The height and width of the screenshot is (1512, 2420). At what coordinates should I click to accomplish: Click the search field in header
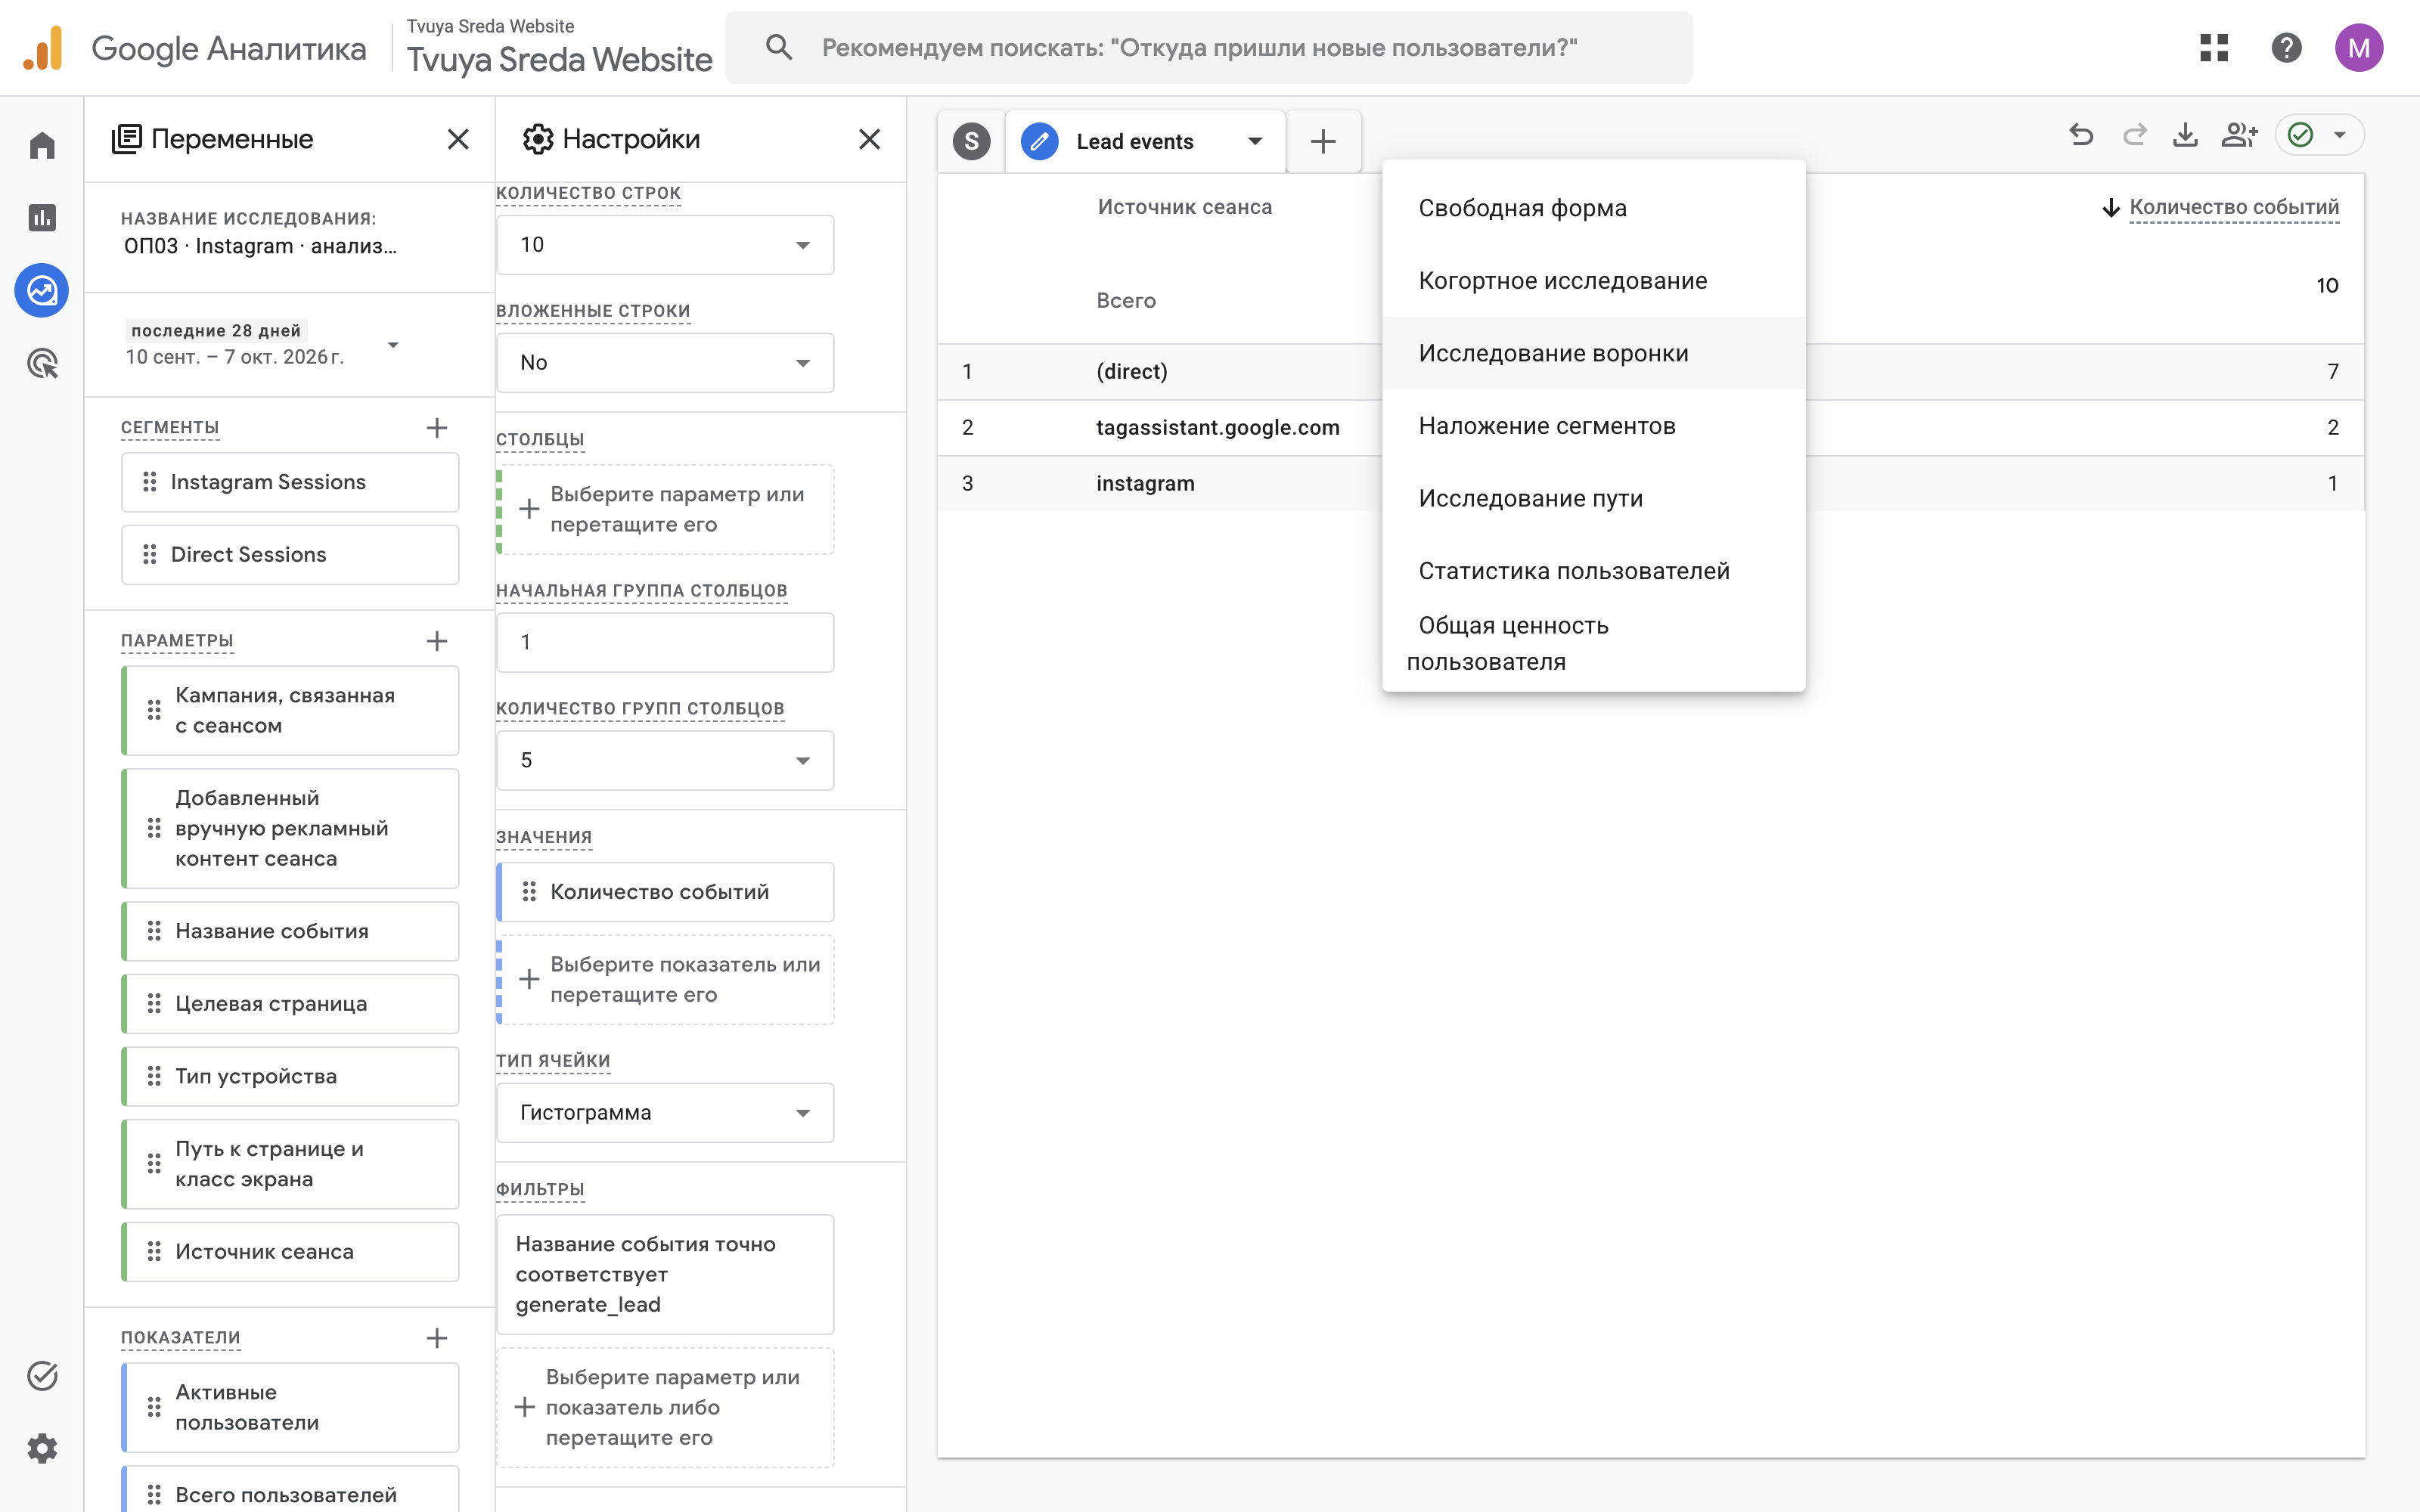click(1208, 47)
